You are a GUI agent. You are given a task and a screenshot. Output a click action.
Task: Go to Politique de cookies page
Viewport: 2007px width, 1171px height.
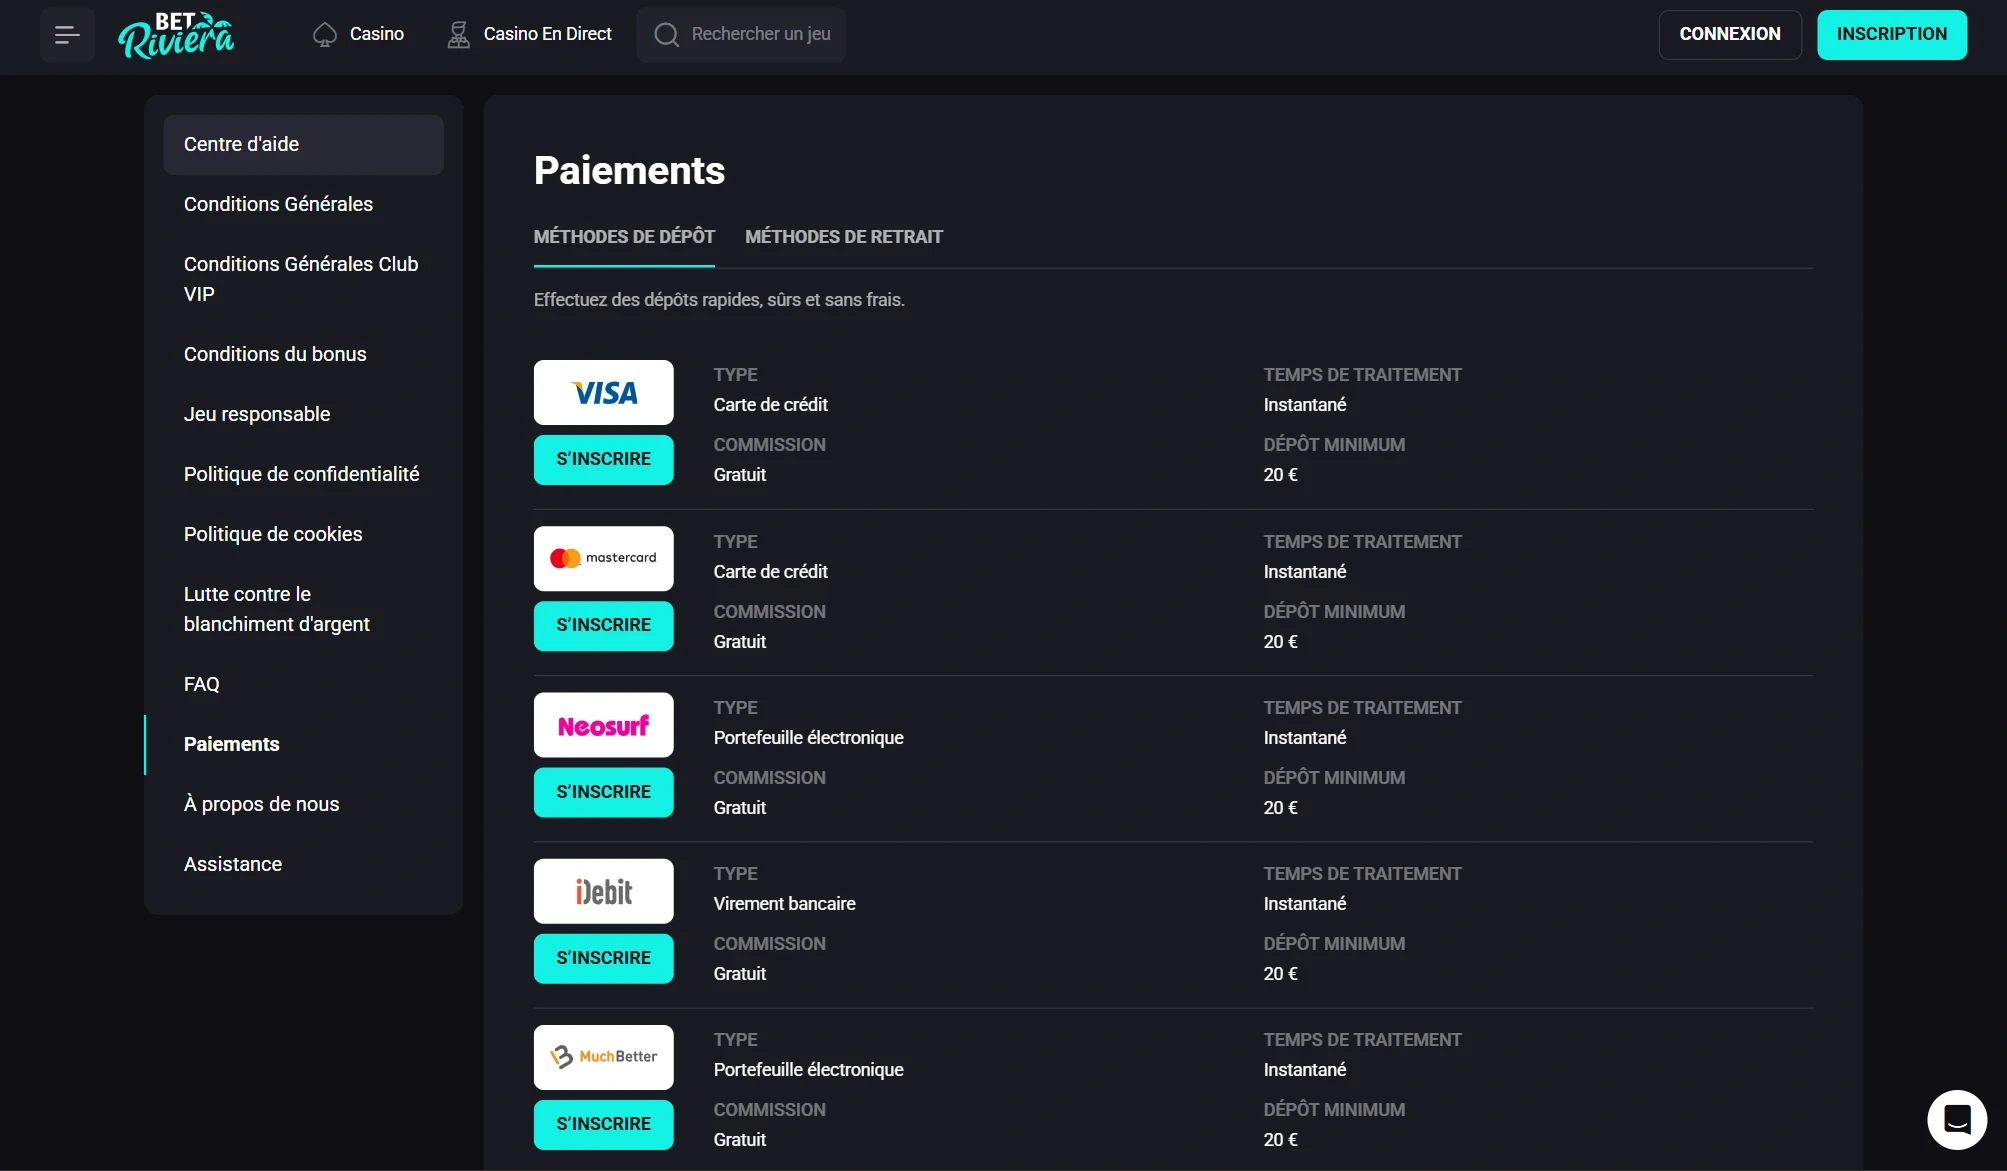(x=273, y=534)
